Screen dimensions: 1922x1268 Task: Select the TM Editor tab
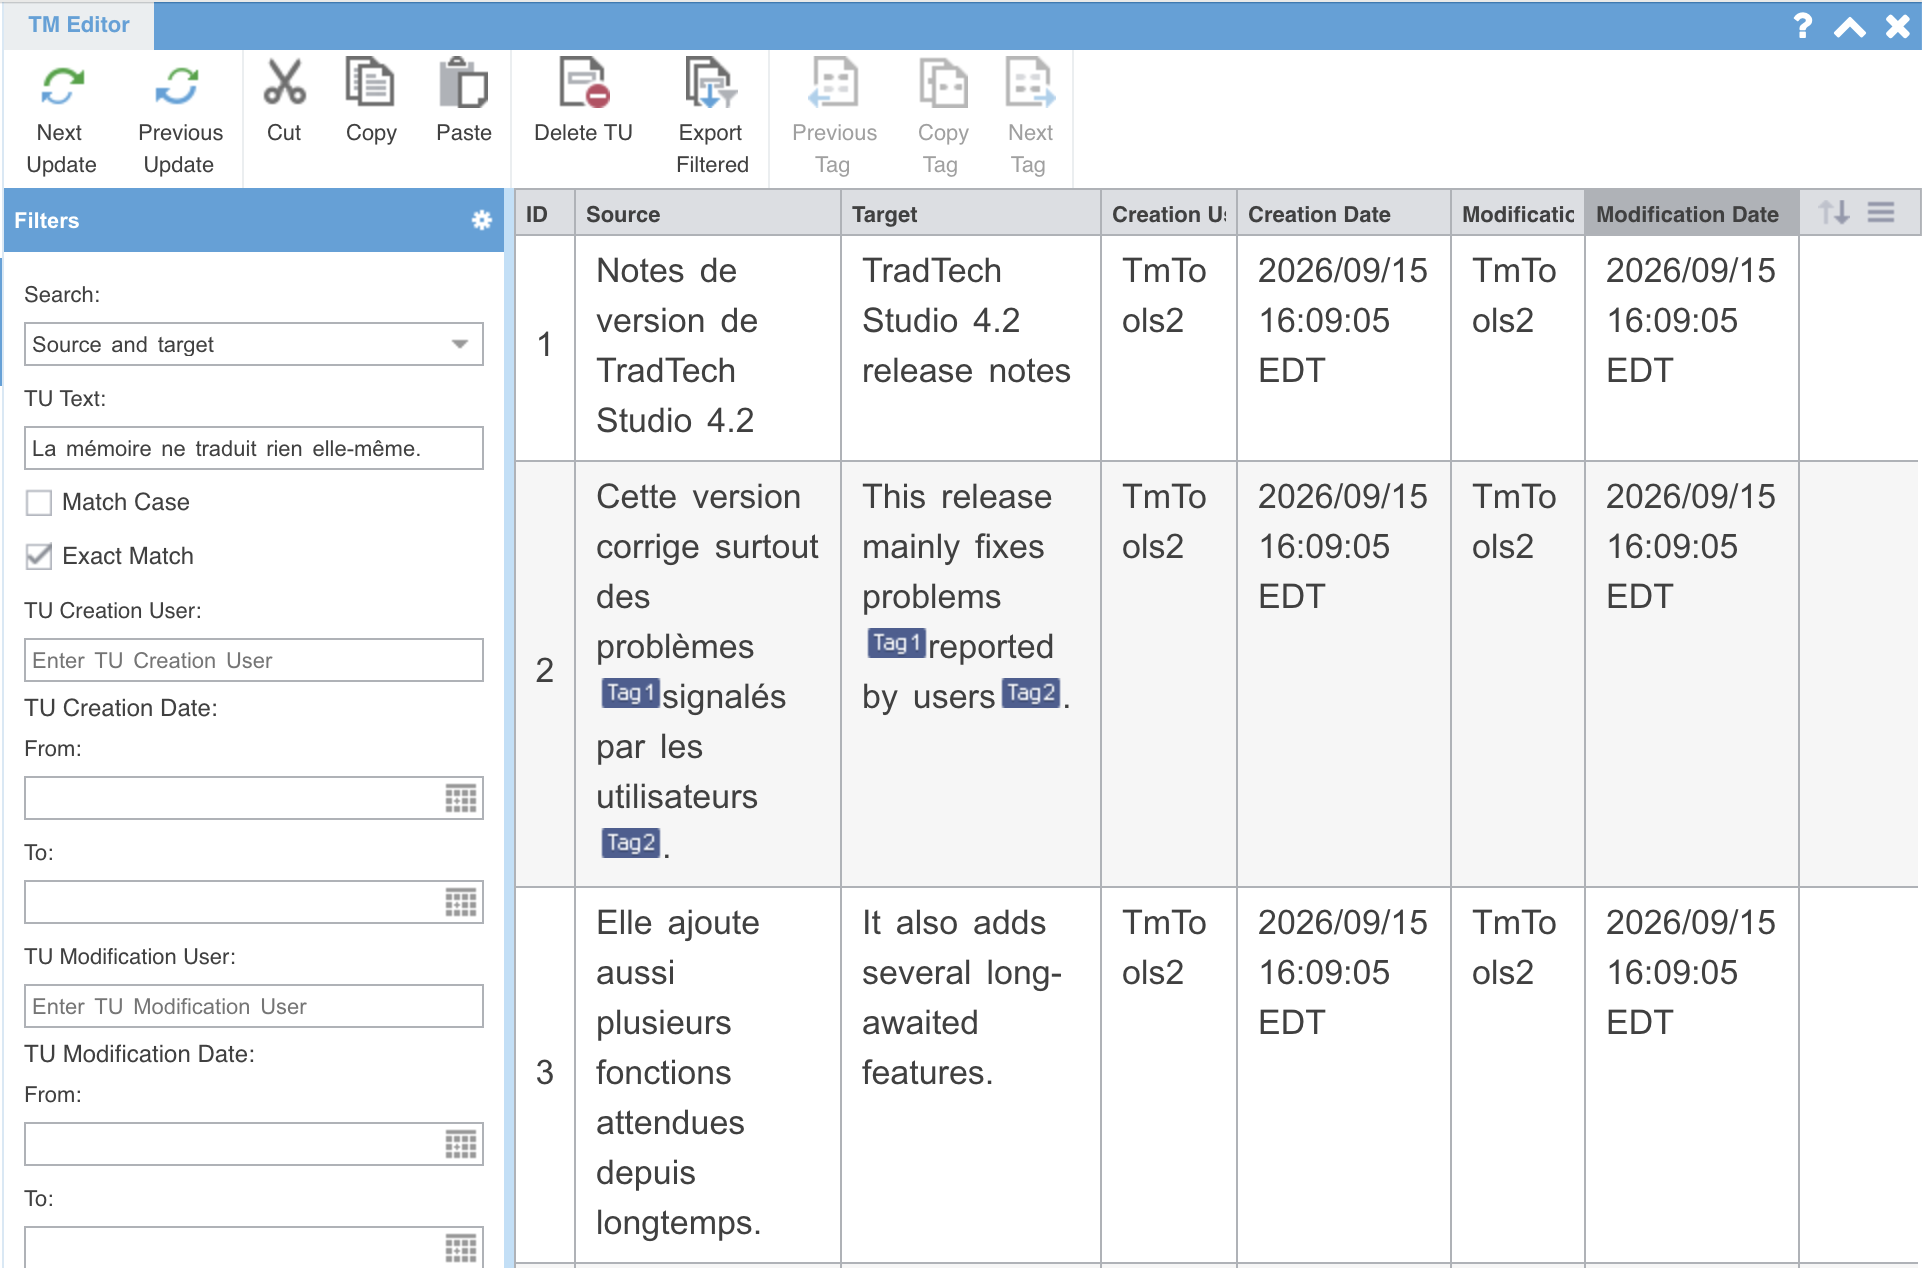79,25
